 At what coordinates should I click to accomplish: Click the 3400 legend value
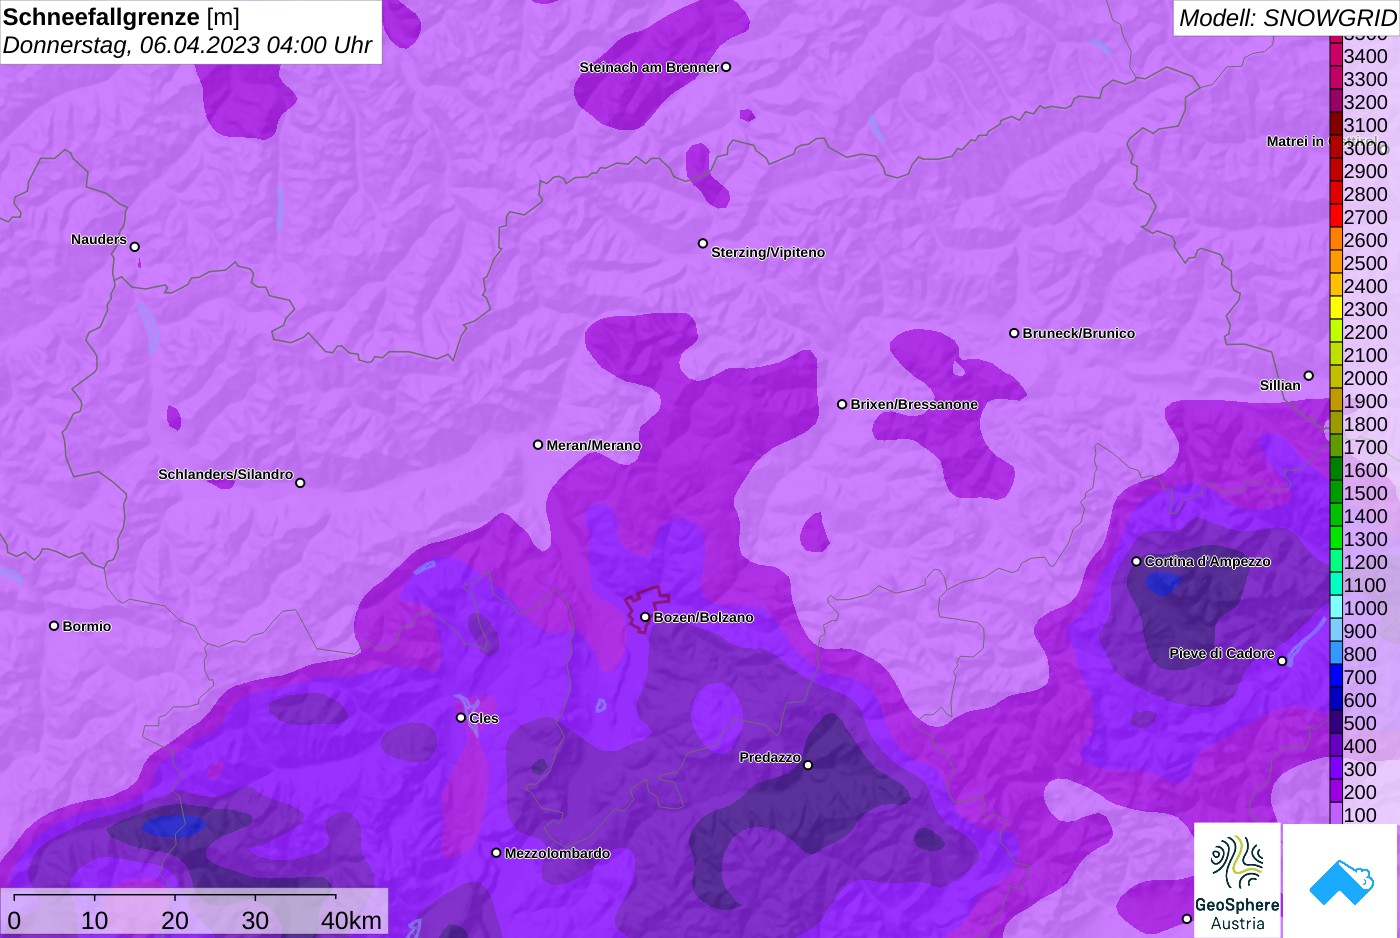(x=1365, y=56)
